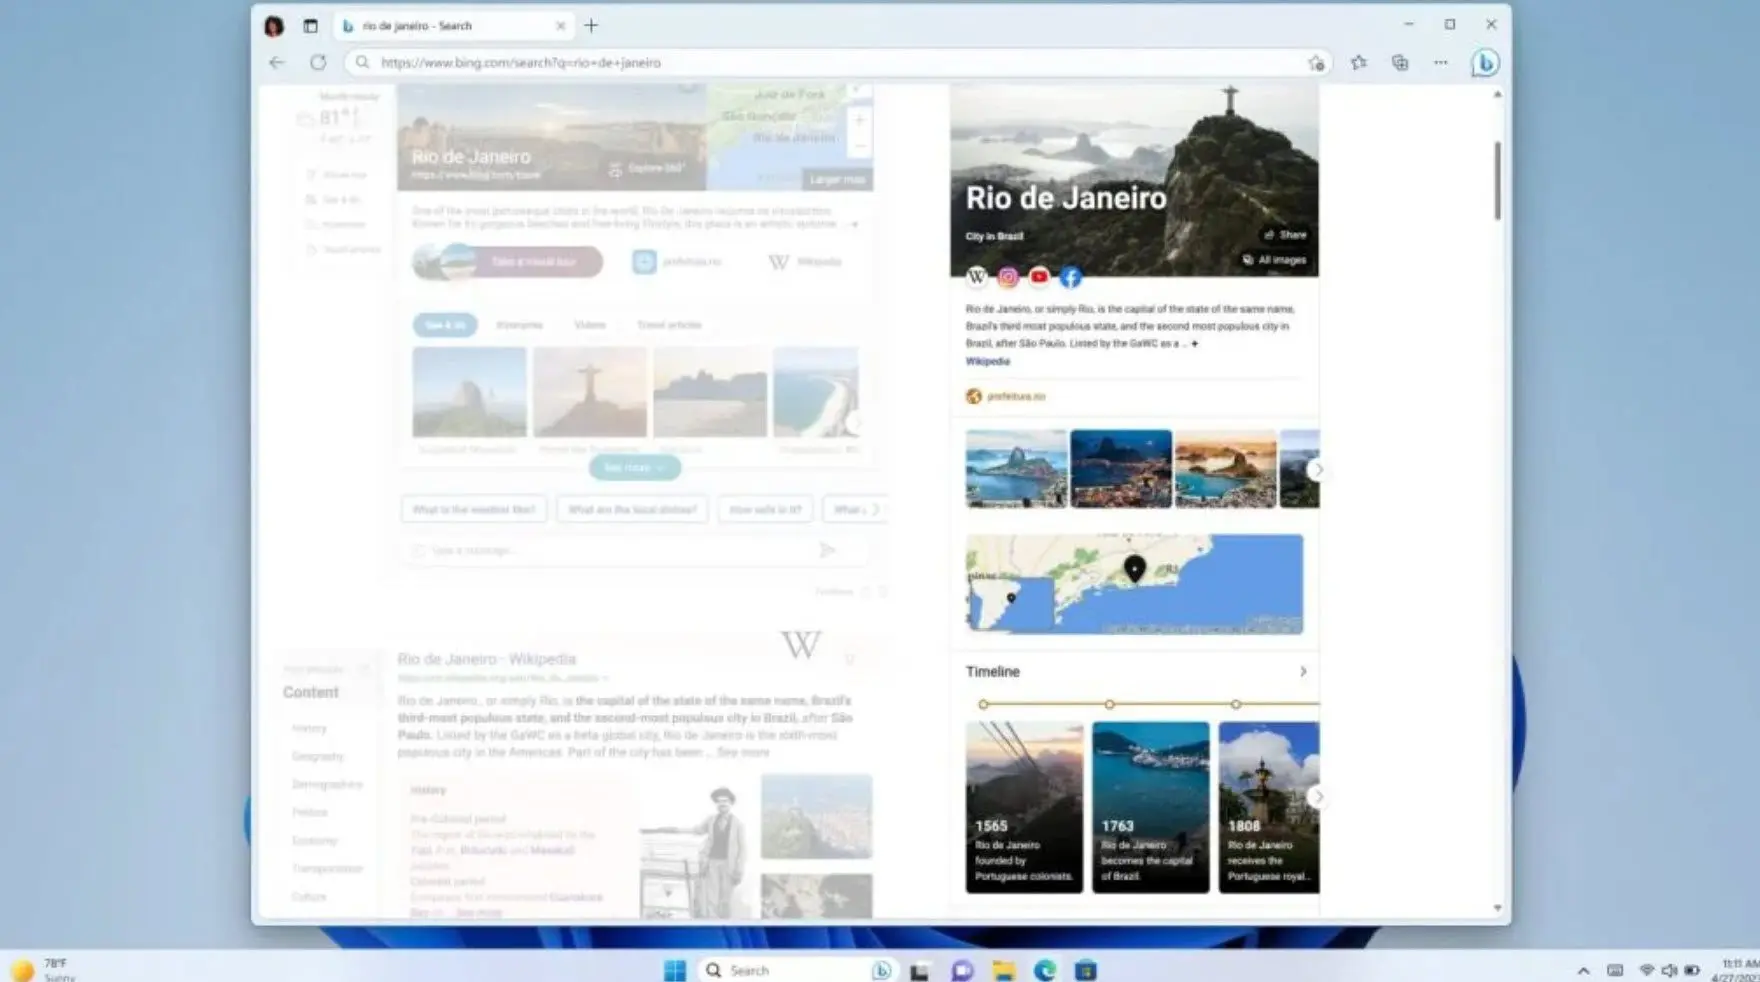Open the Favorites star icon in the toolbar
The width and height of the screenshot is (1760, 982).
pyautogui.click(x=1358, y=62)
